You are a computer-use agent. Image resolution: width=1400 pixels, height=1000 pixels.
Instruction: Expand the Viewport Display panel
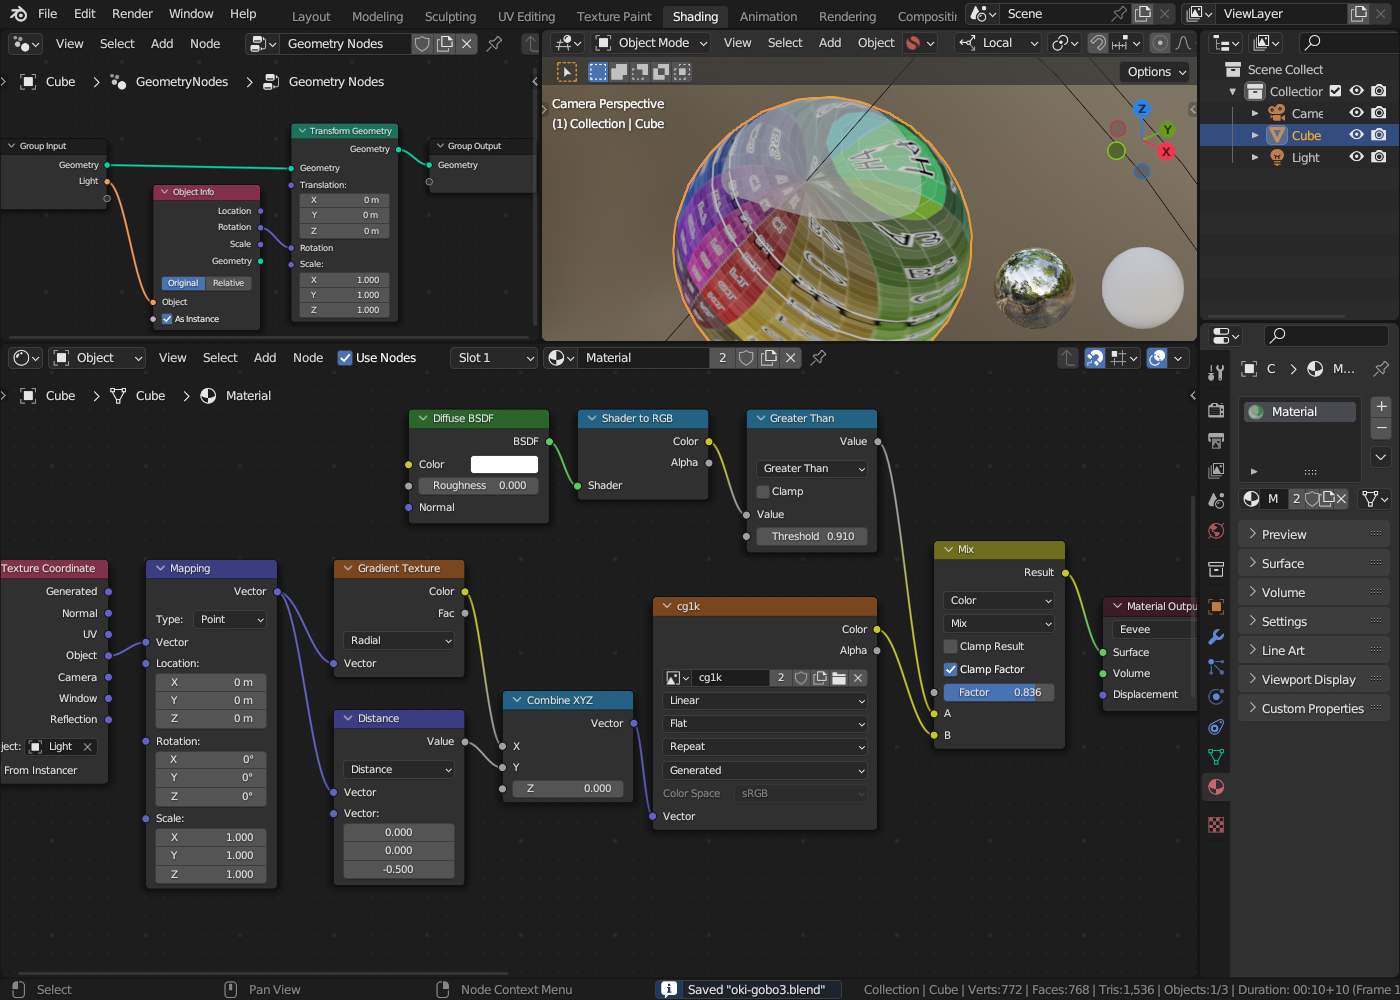pyautogui.click(x=1314, y=680)
